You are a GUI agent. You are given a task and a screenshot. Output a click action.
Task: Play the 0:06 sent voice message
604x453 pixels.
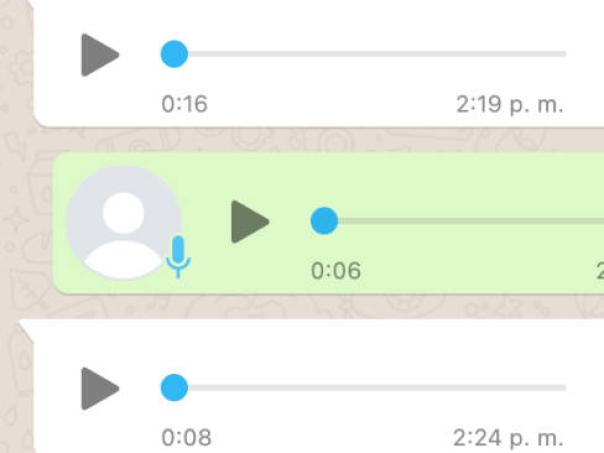click(250, 221)
